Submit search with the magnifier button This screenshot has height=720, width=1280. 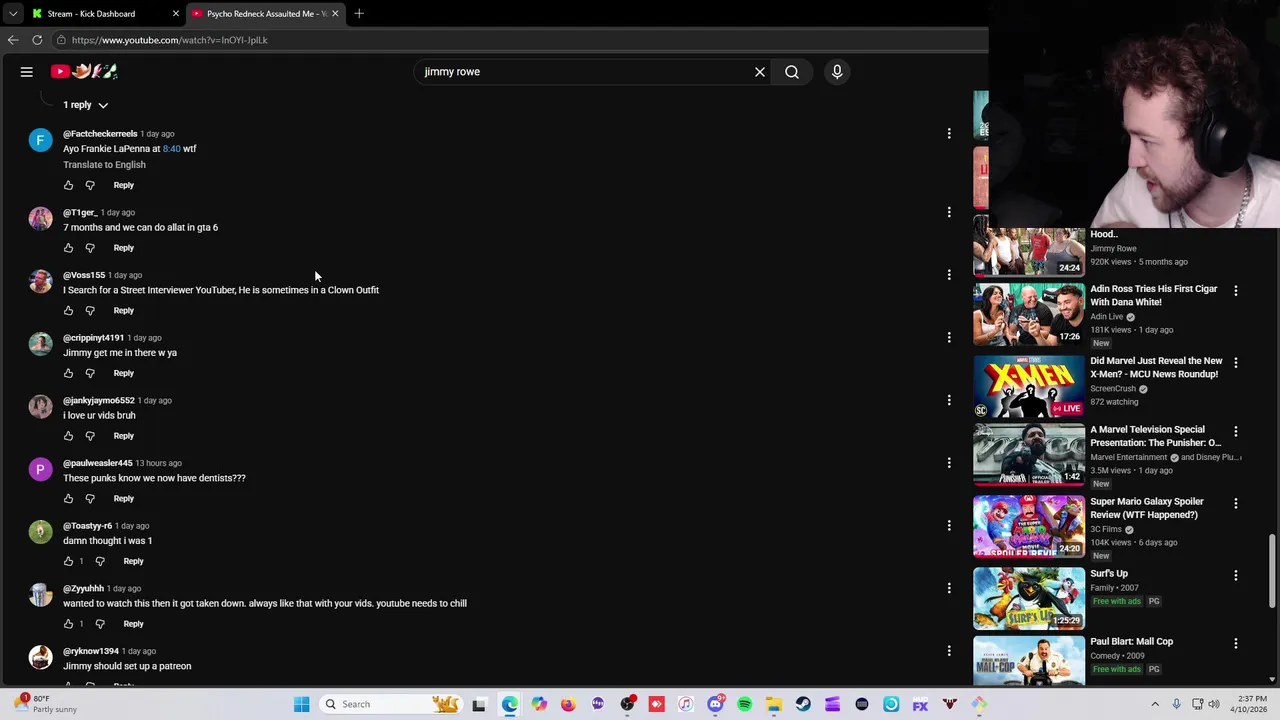coord(792,72)
